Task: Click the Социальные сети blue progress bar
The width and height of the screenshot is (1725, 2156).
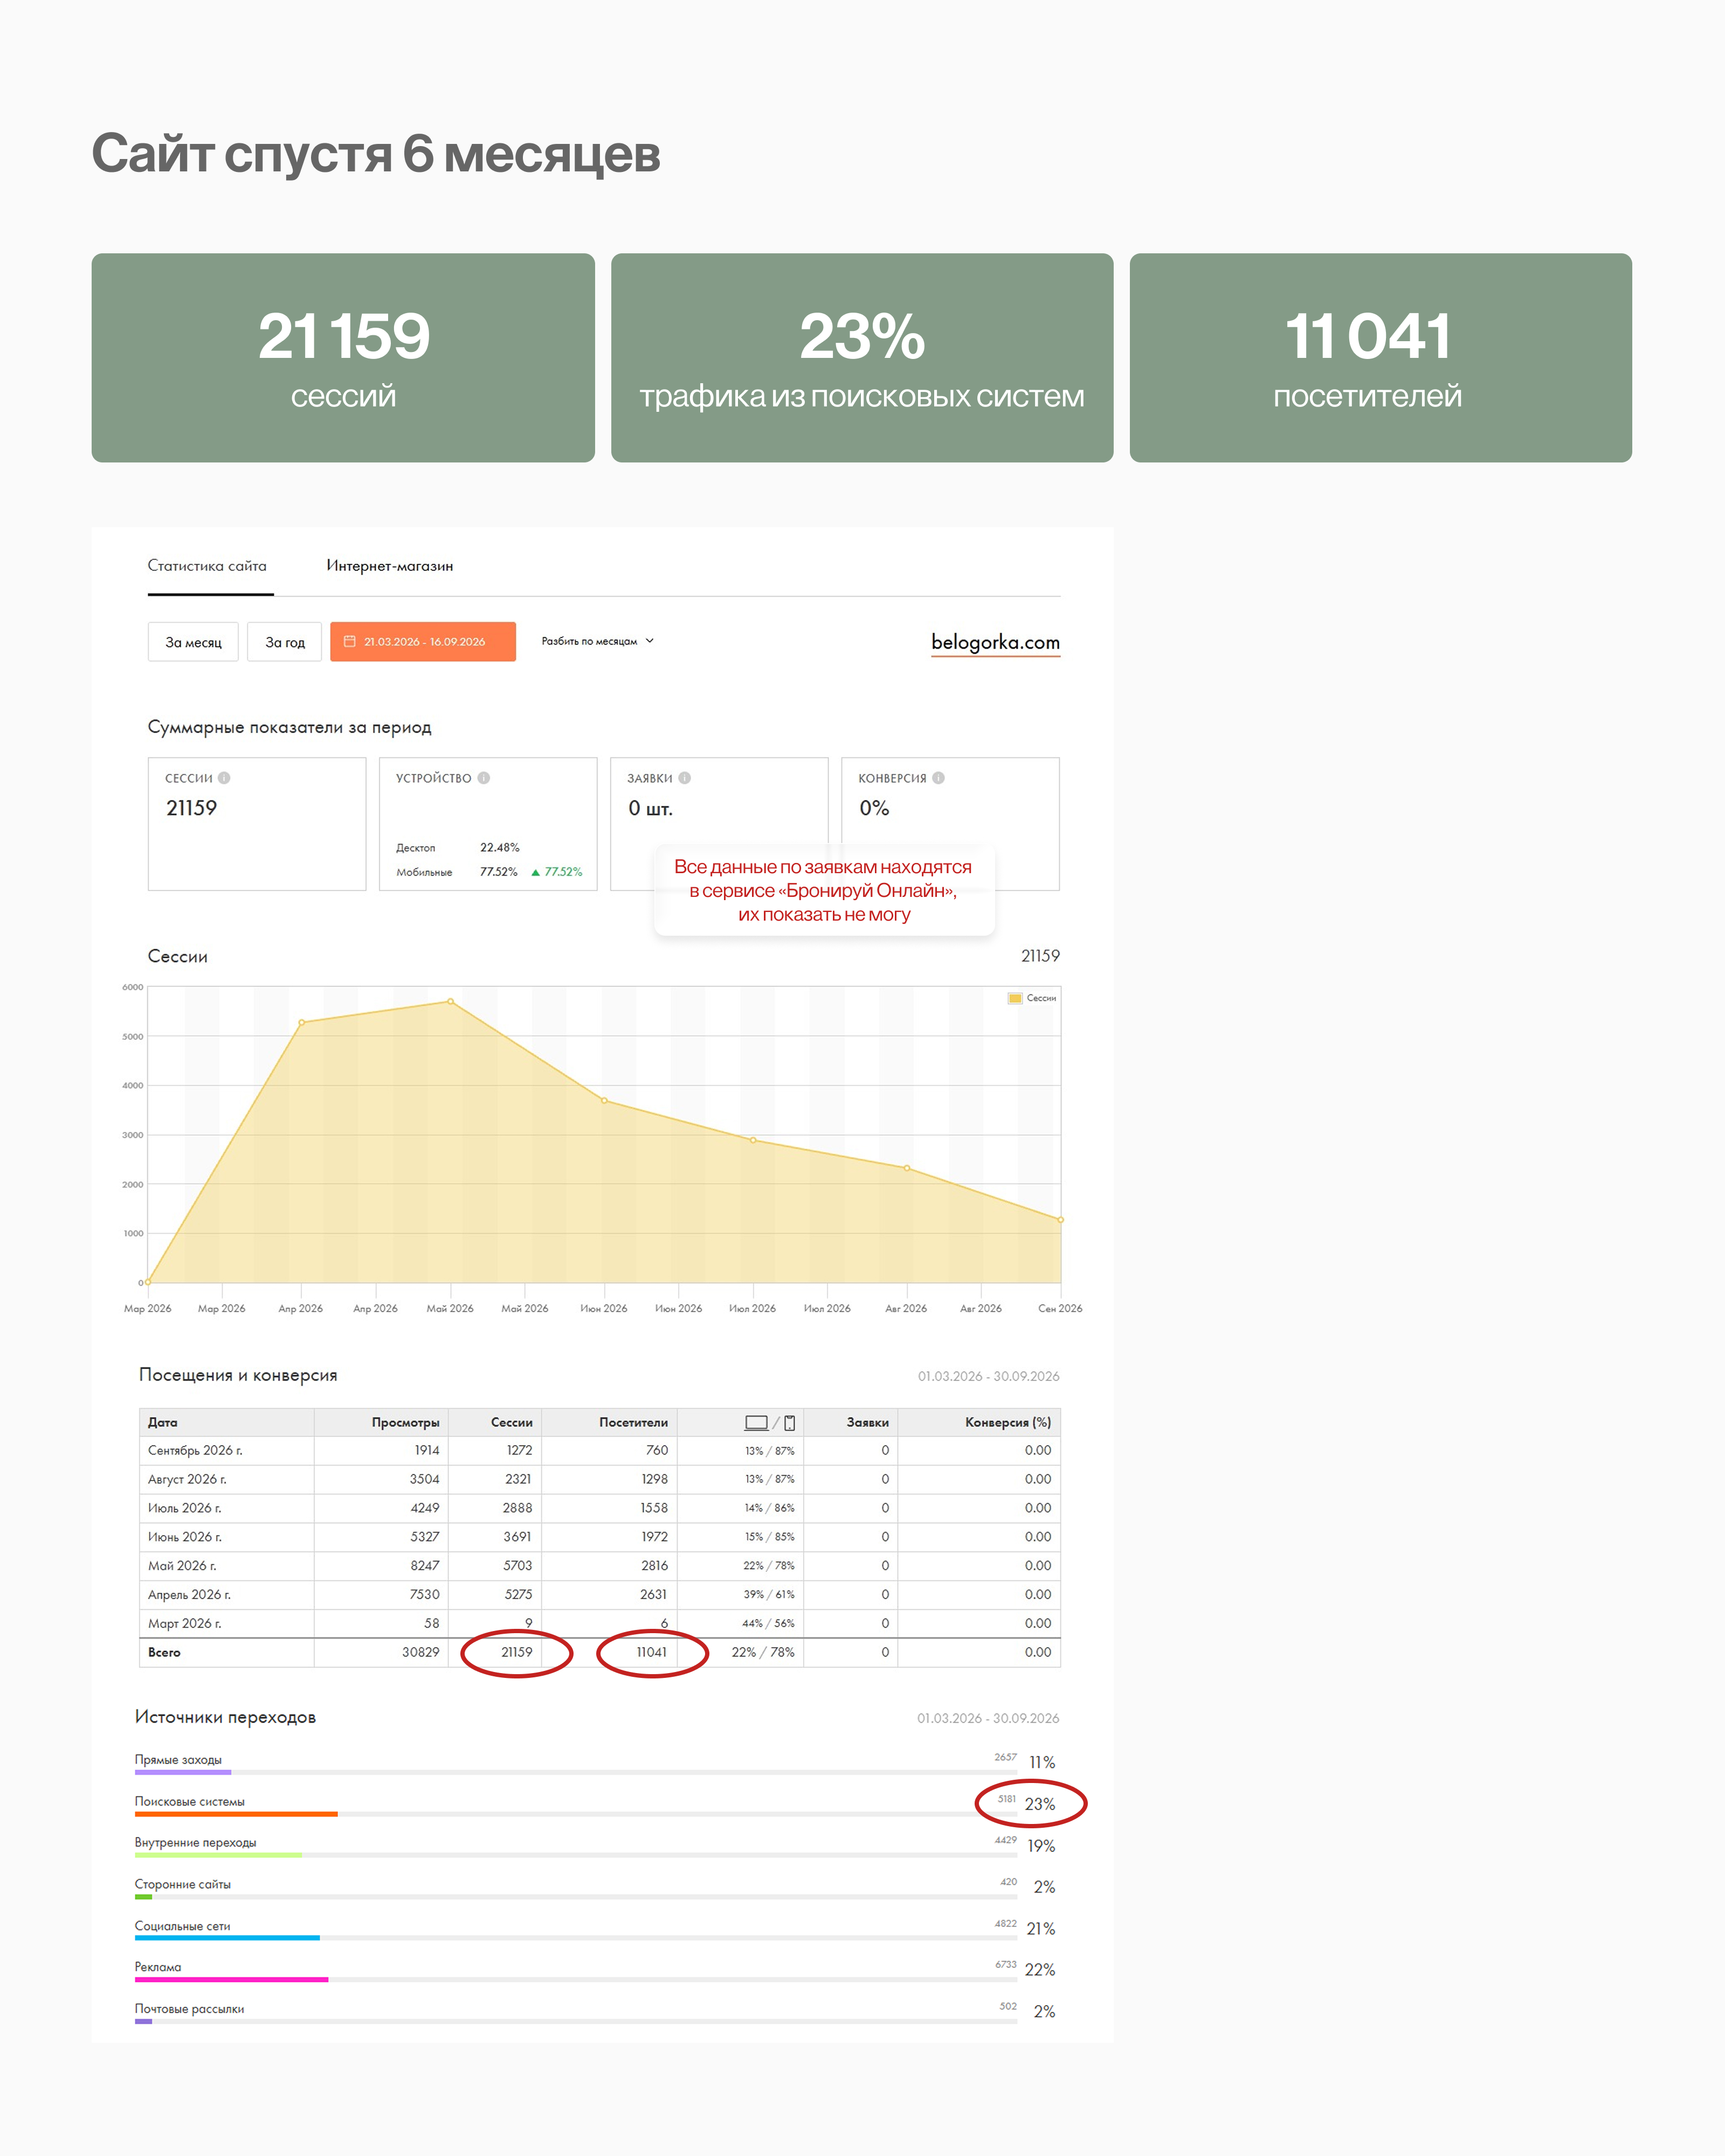Action: tap(227, 1938)
